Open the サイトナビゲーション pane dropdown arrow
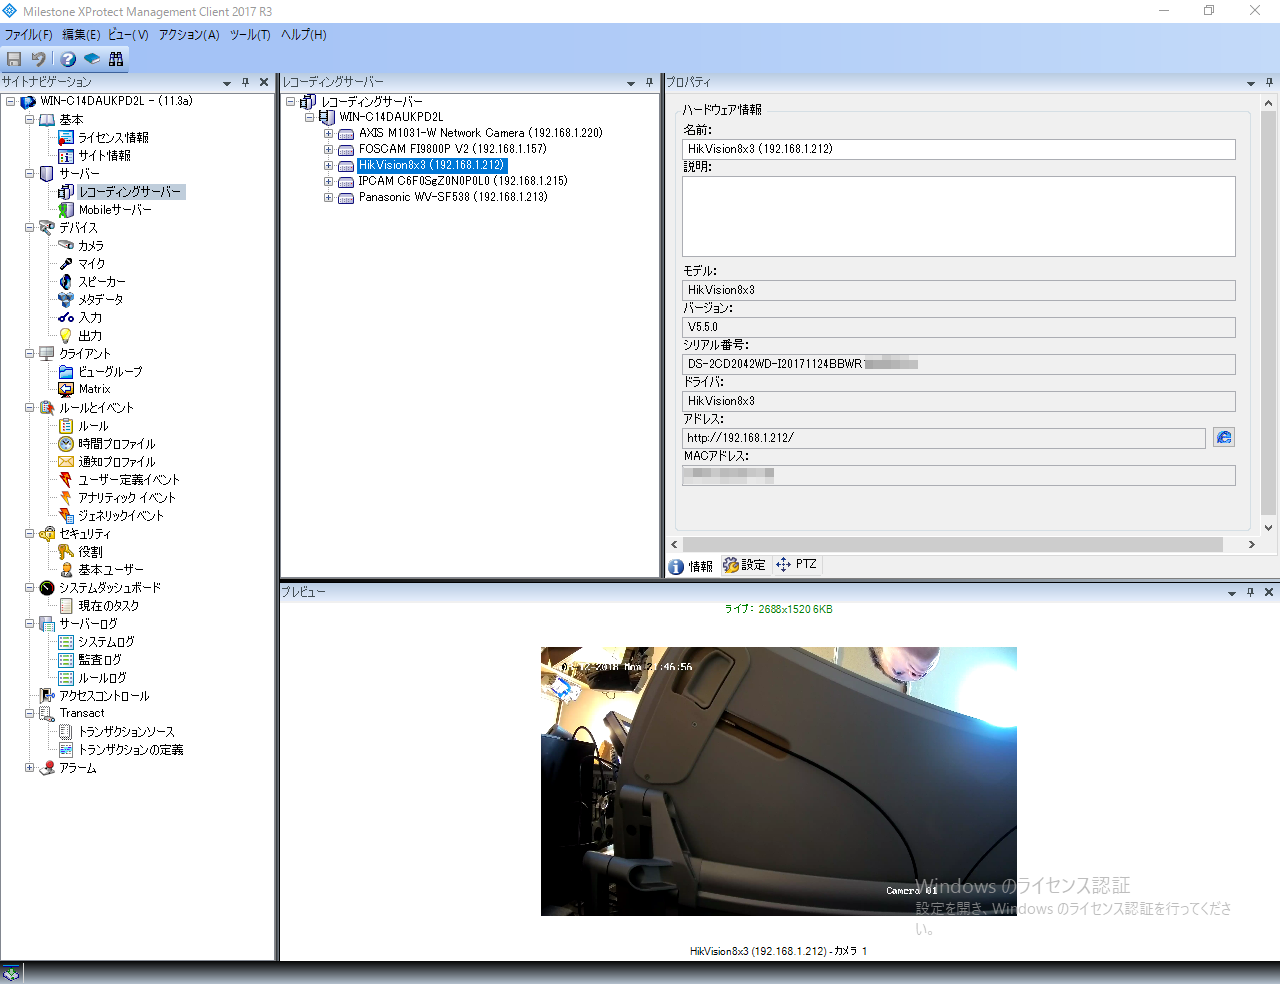This screenshot has height=984, width=1280. (227, 83)
